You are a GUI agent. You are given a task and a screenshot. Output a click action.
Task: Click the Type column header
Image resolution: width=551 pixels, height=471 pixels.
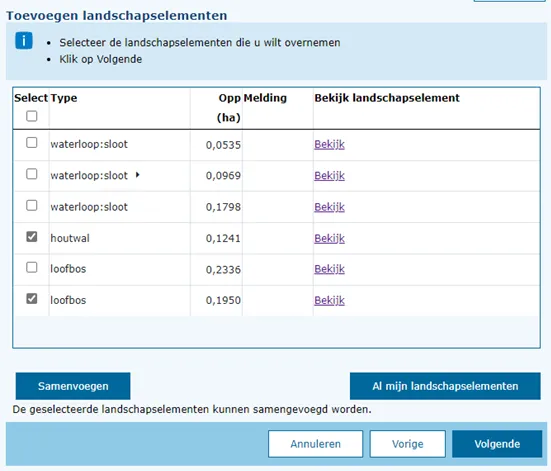(x=64, y=98)
